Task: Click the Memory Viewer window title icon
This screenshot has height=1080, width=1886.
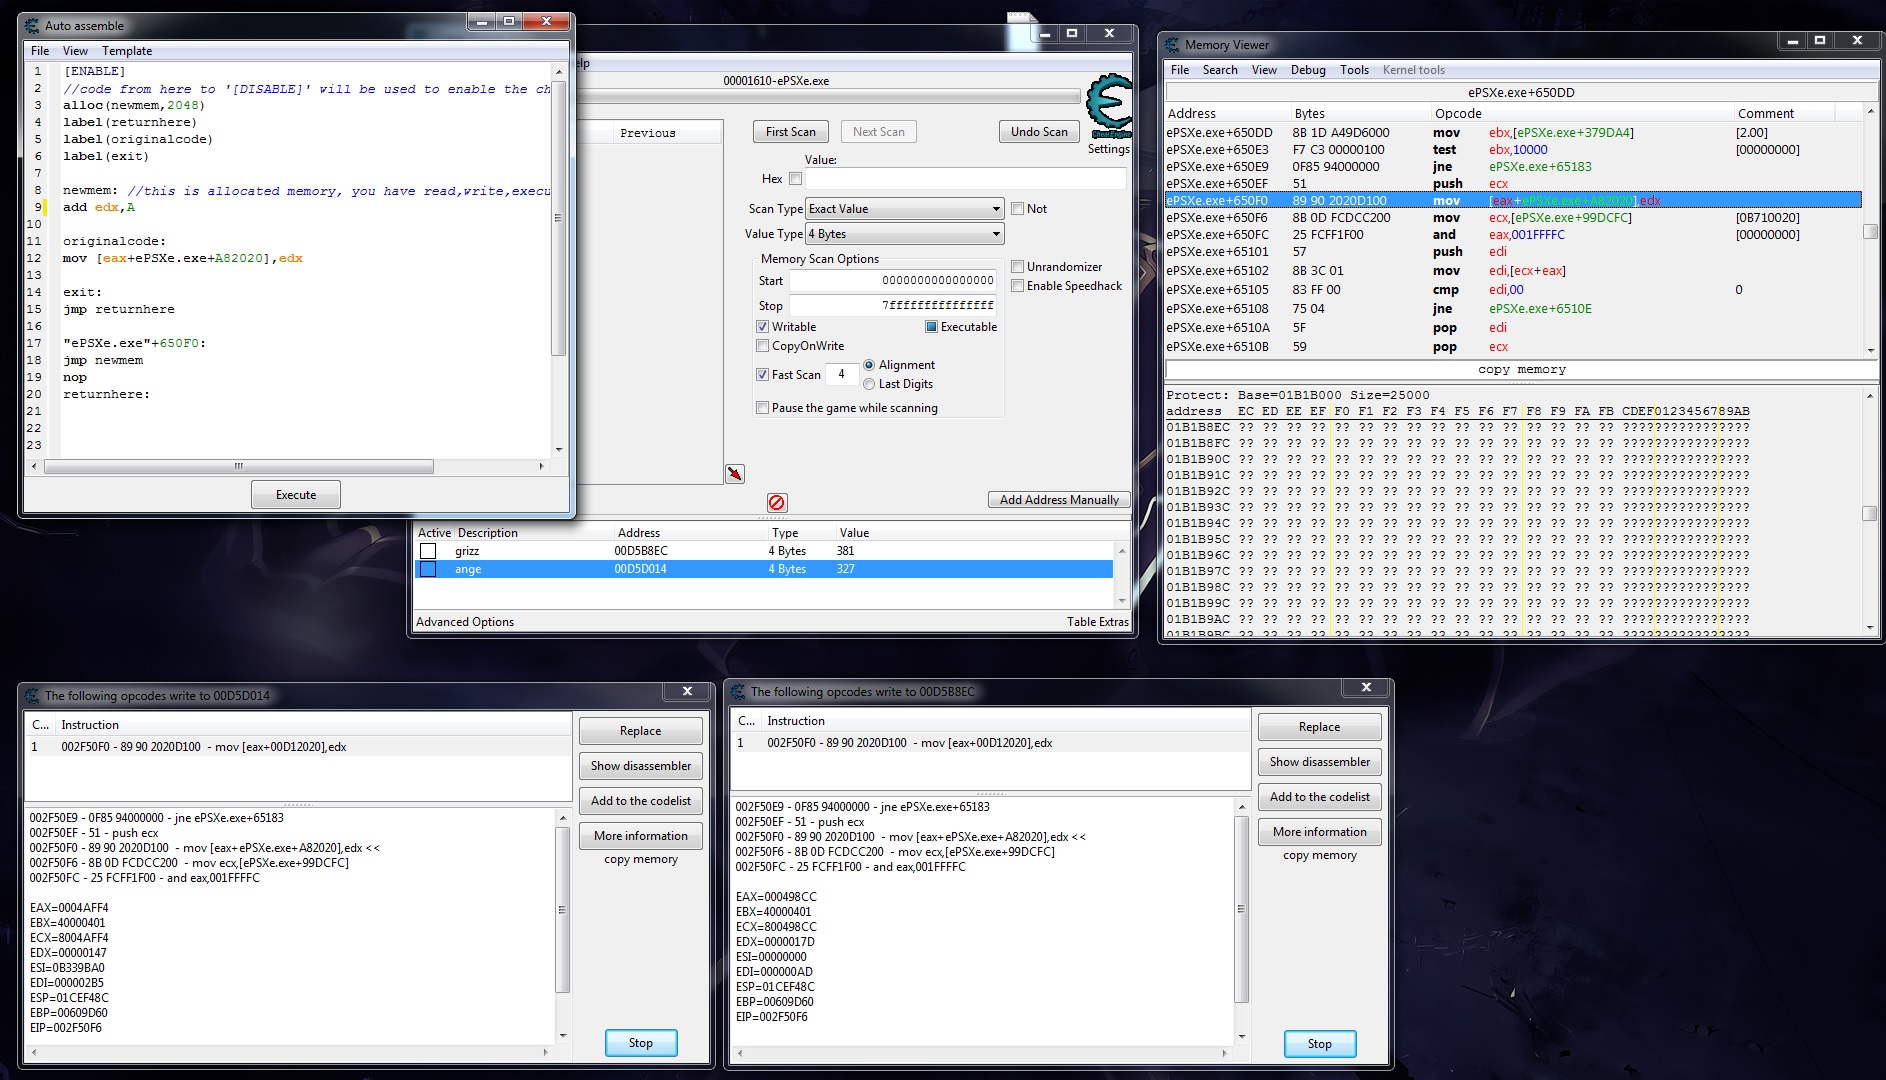Action: 1172,44
